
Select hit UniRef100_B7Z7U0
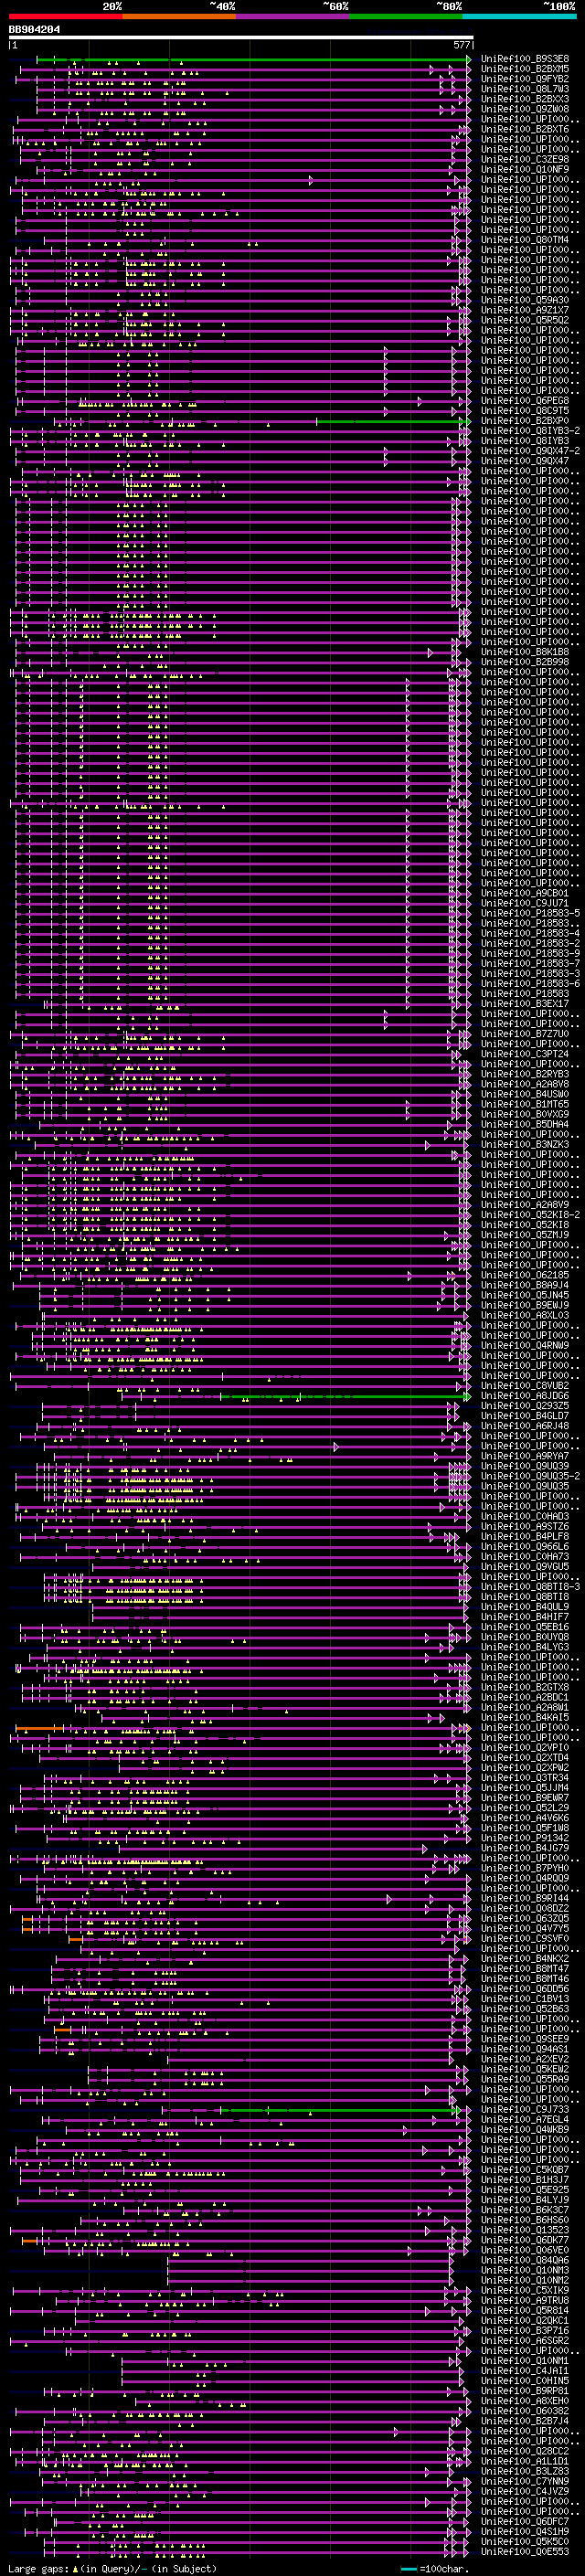click(525, 1034)
